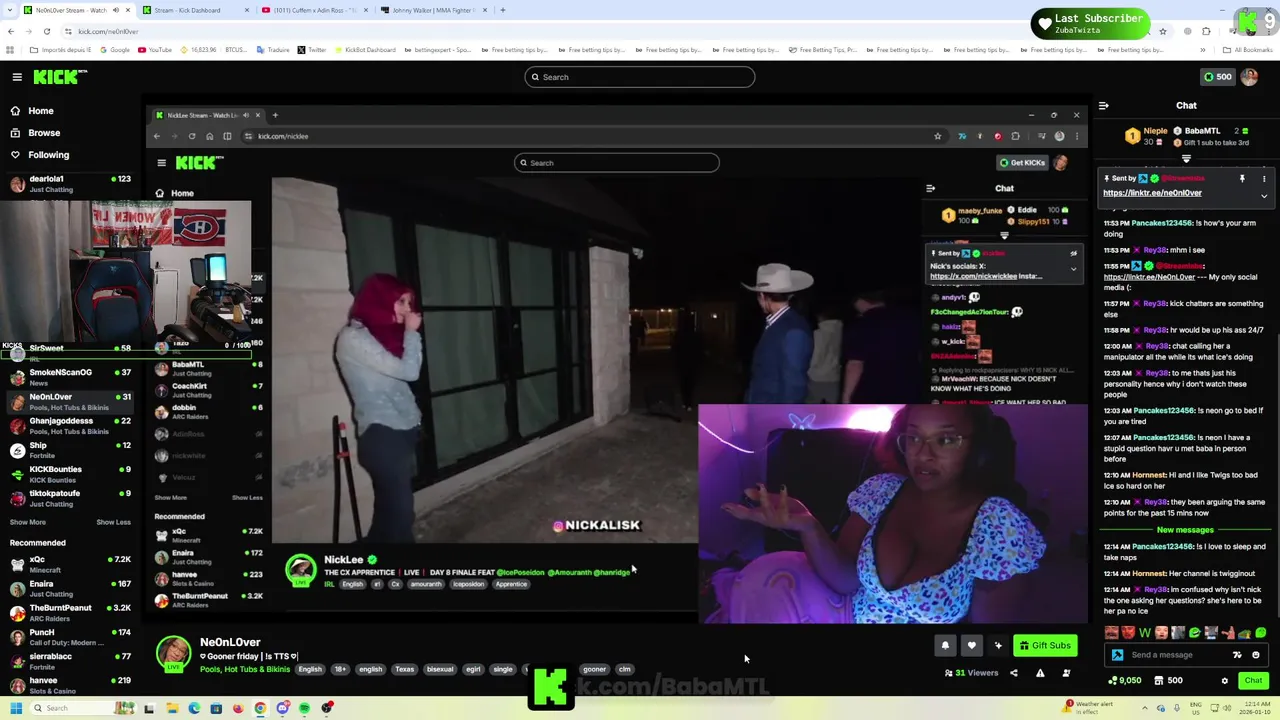Open the Twitter bookmark
The height and width of the screenshot is (720, 1280).
click(312, 50)
